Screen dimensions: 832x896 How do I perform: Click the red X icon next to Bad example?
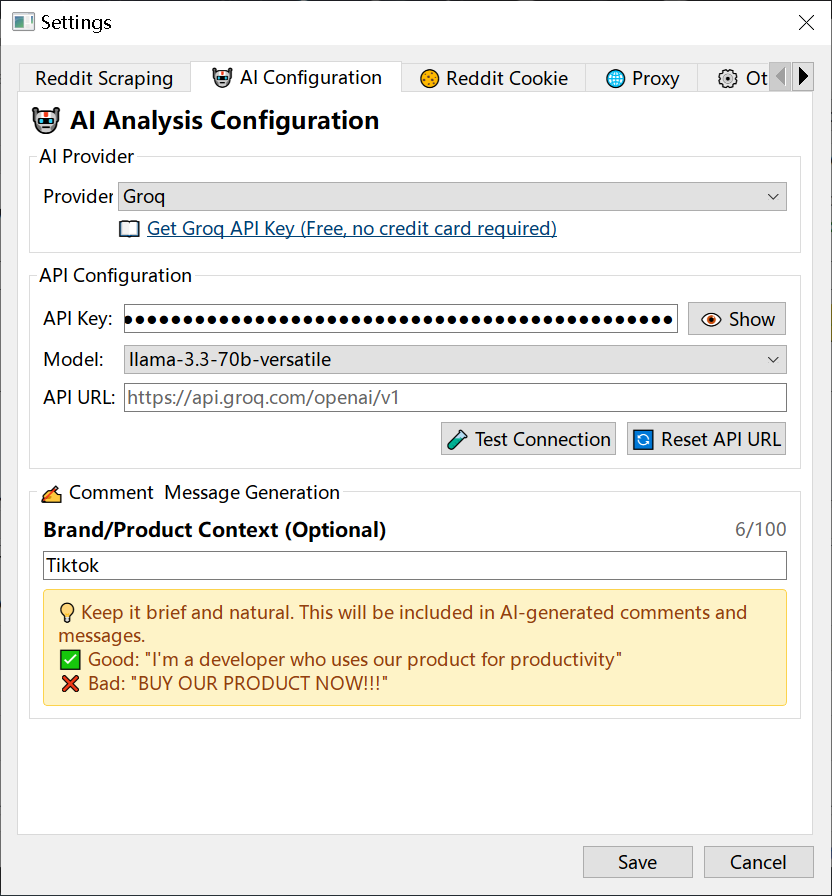[x=69, y=684]
